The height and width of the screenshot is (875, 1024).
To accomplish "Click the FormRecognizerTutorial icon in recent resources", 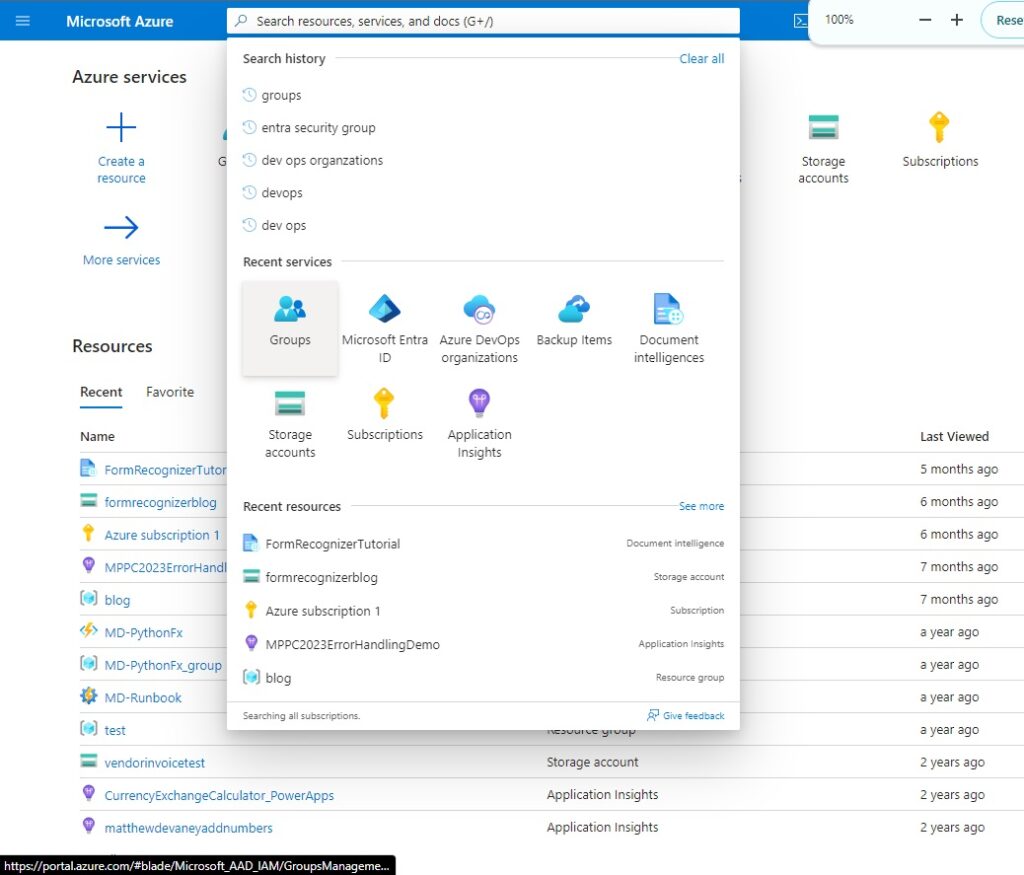I will (x=251, y=543).
